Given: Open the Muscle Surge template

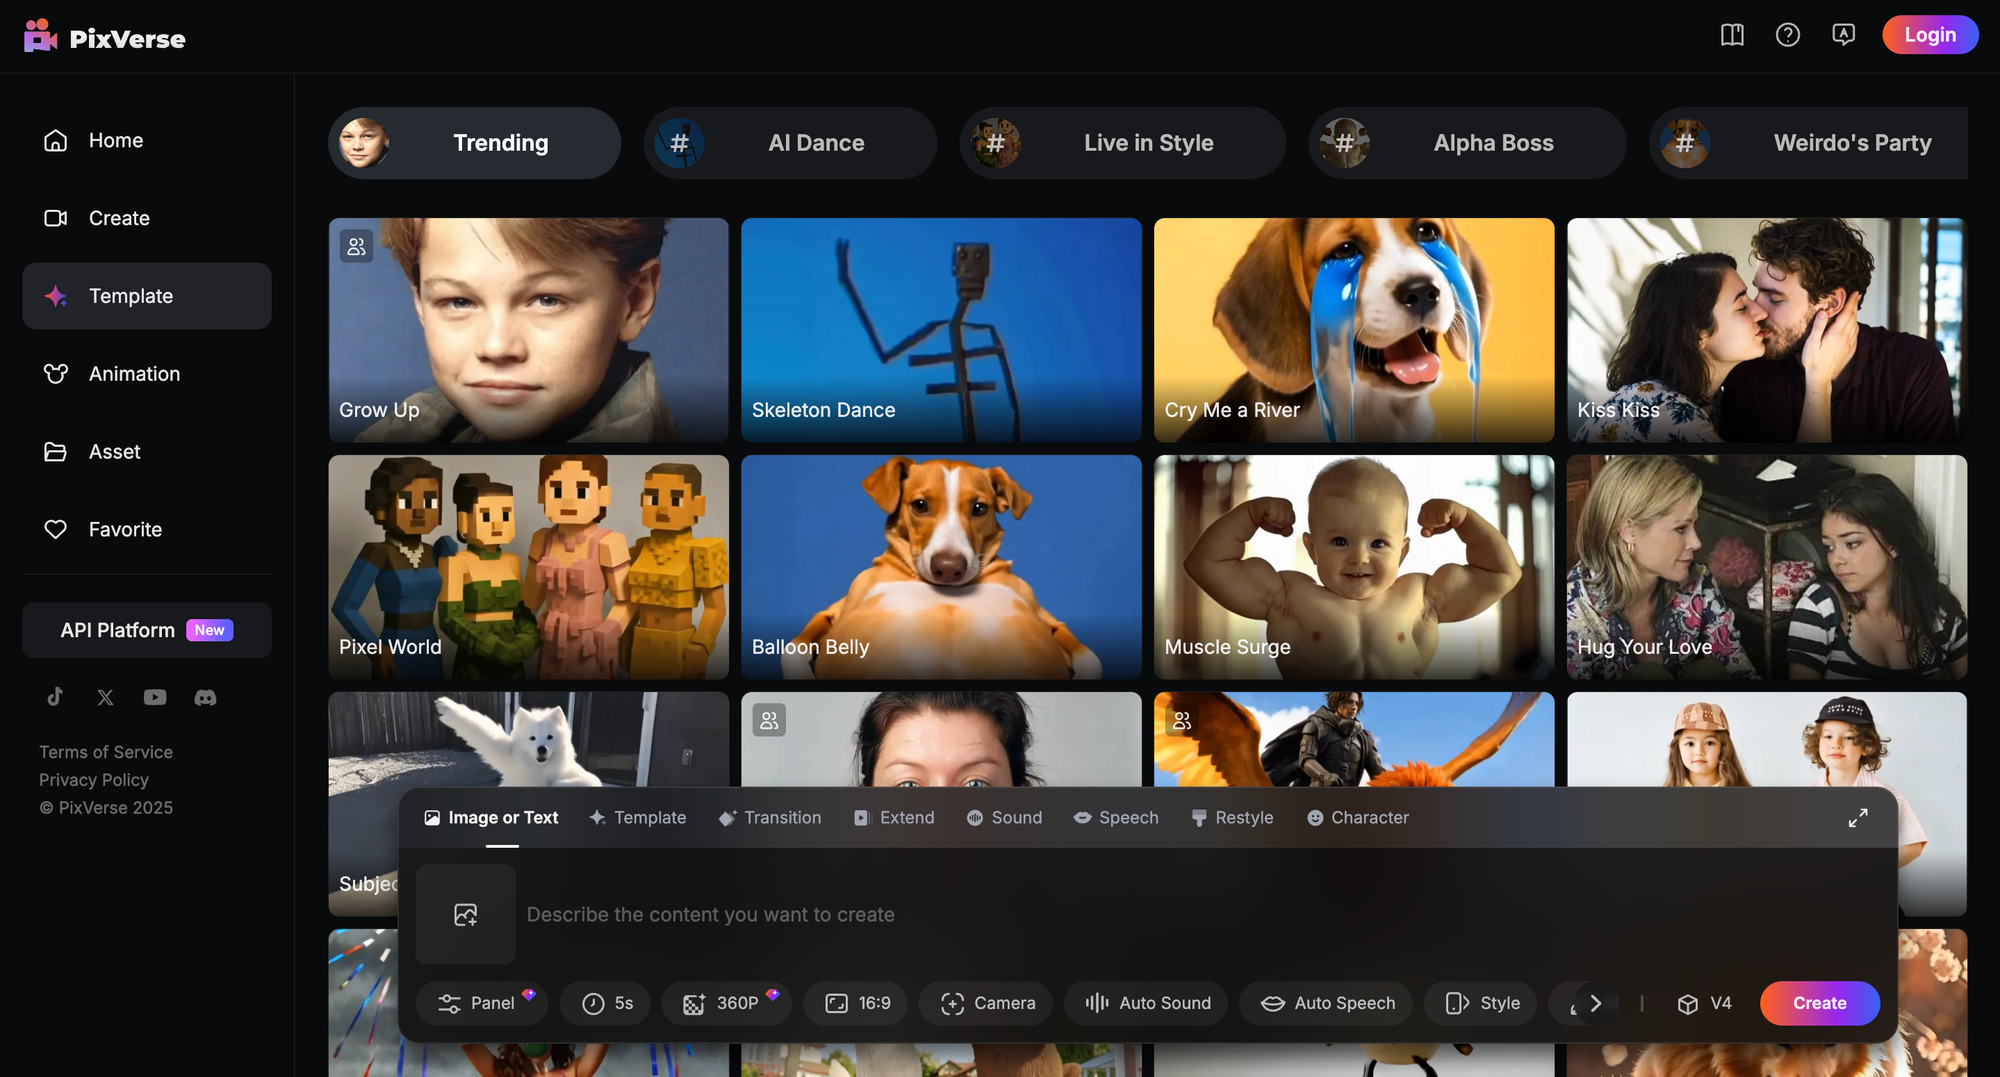Looking at the screenshot, I should pos(1354,567).
